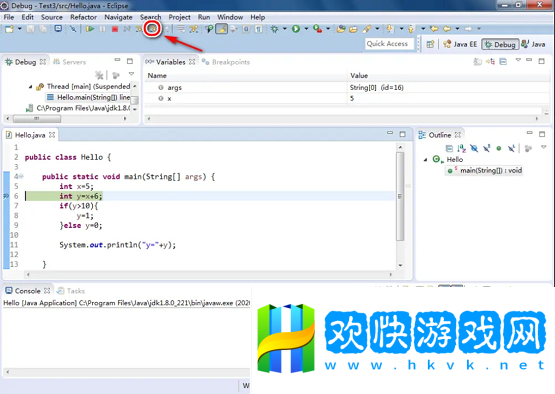Select the Hello.main(String[]) stack frame
The image size is (555, 394).
(89, 97)
